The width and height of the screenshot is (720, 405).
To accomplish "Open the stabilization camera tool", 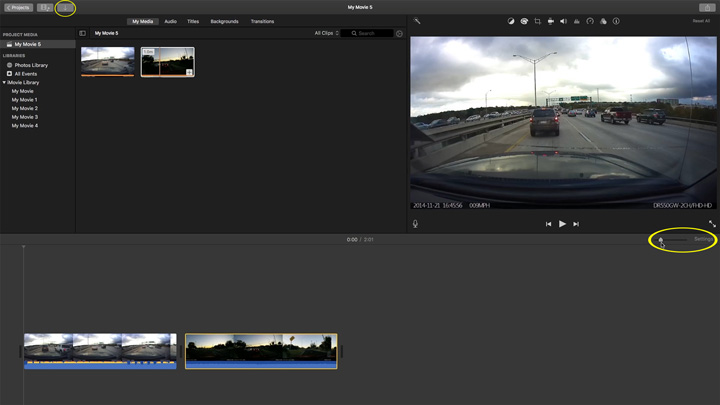I will tap(550, 21).
